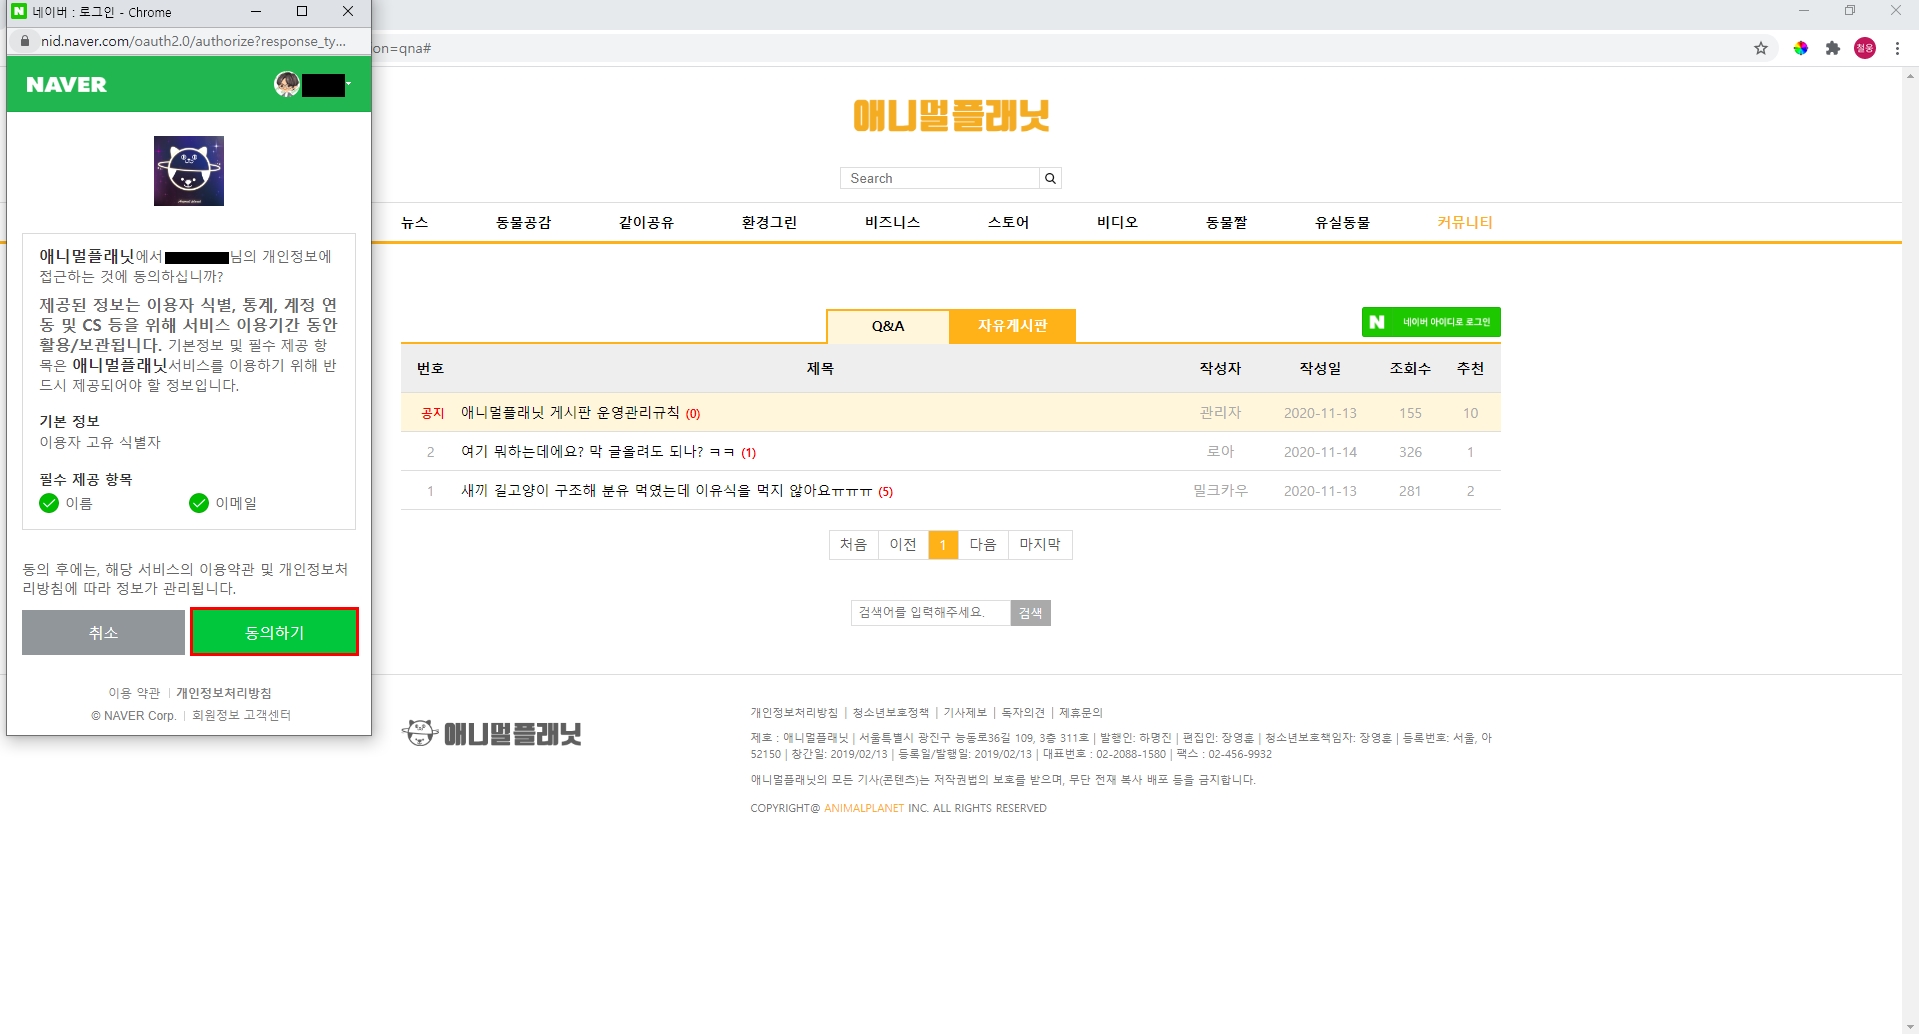This screenshot has width=1919, height=1034.
Task: Go to 다음 page in pagination
Action: pyautogui.click(x=982, y=544)
